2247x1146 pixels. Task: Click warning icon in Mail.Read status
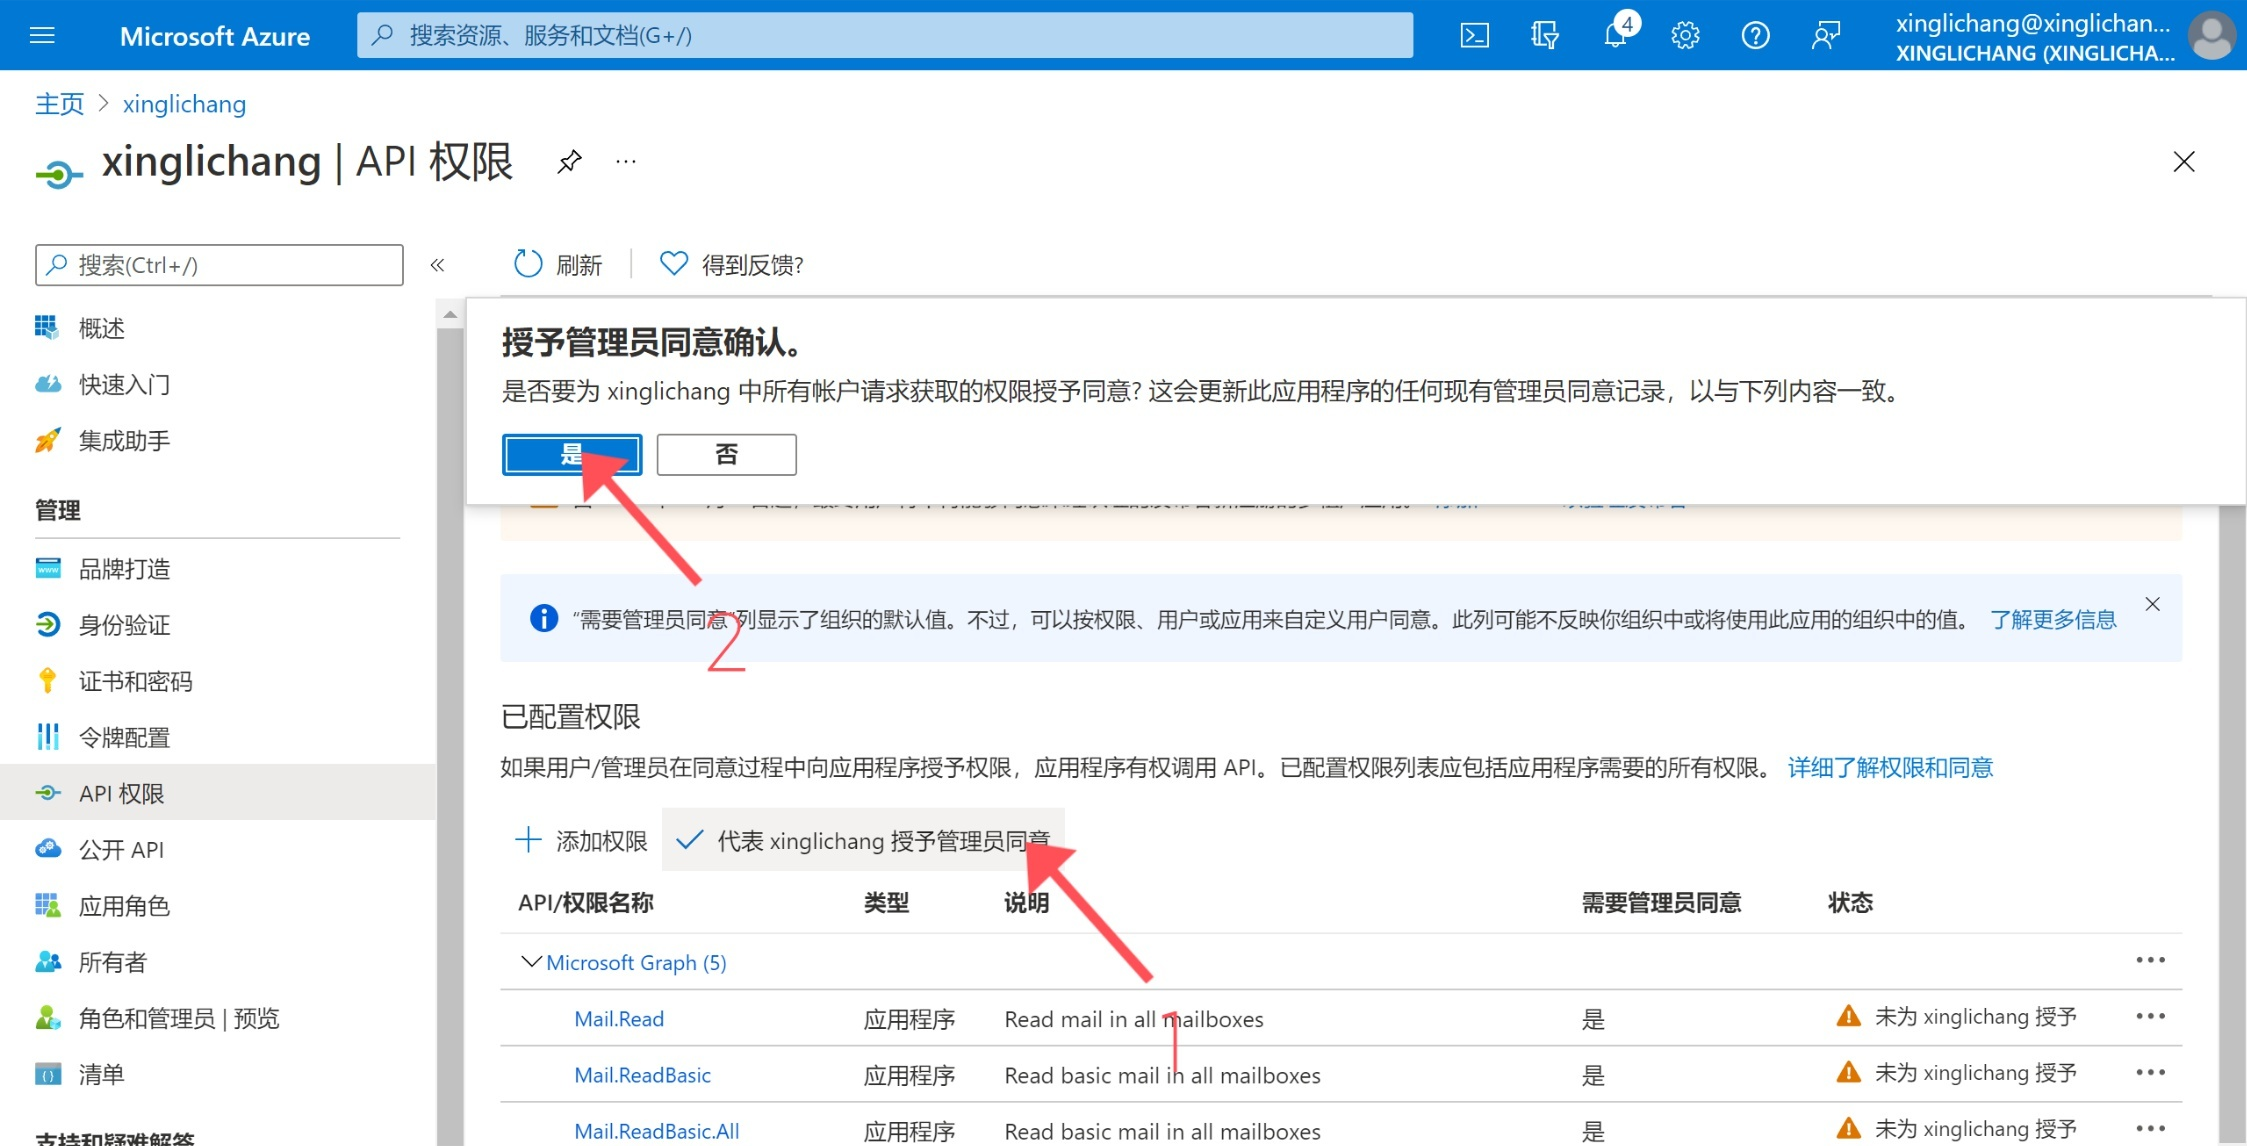[x=1849, y=1017]
